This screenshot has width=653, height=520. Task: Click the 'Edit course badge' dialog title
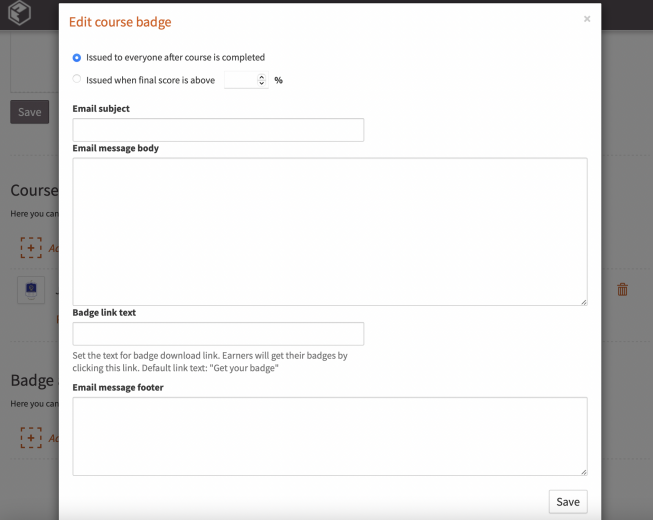coord(120,22)
